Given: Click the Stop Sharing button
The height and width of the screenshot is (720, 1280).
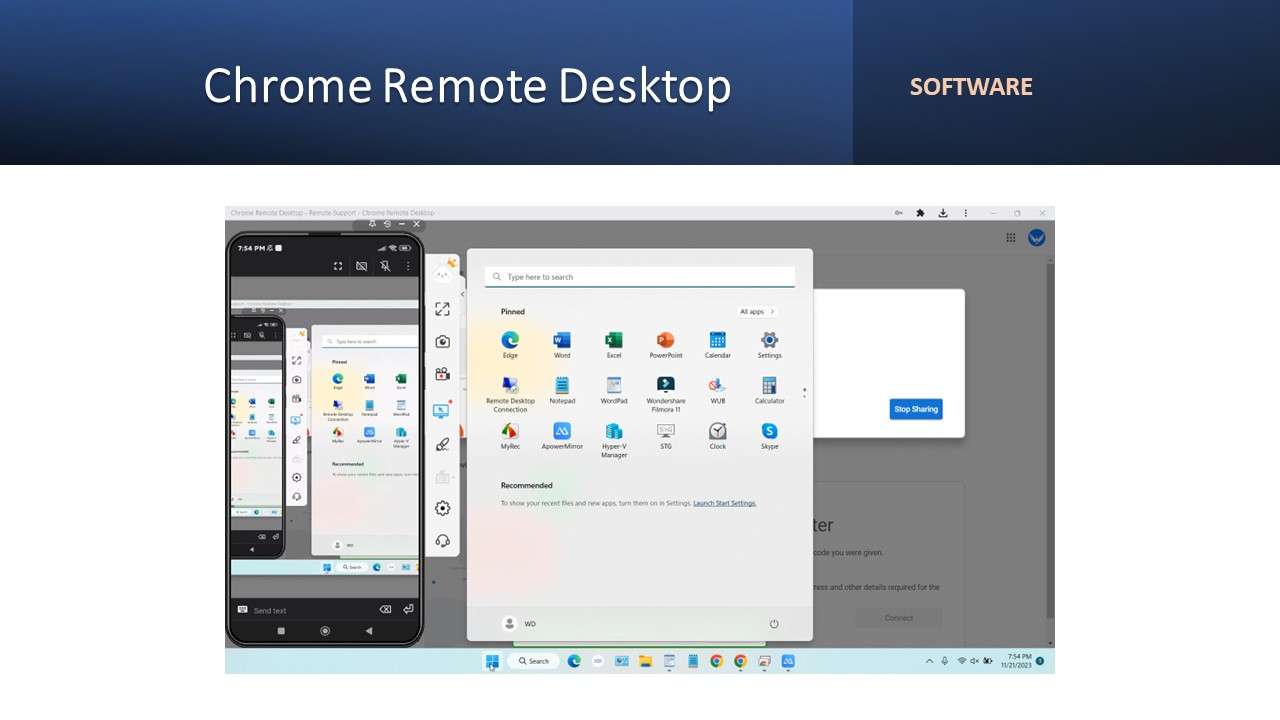Looking at the screenshot, I should (x=915, y=409).
